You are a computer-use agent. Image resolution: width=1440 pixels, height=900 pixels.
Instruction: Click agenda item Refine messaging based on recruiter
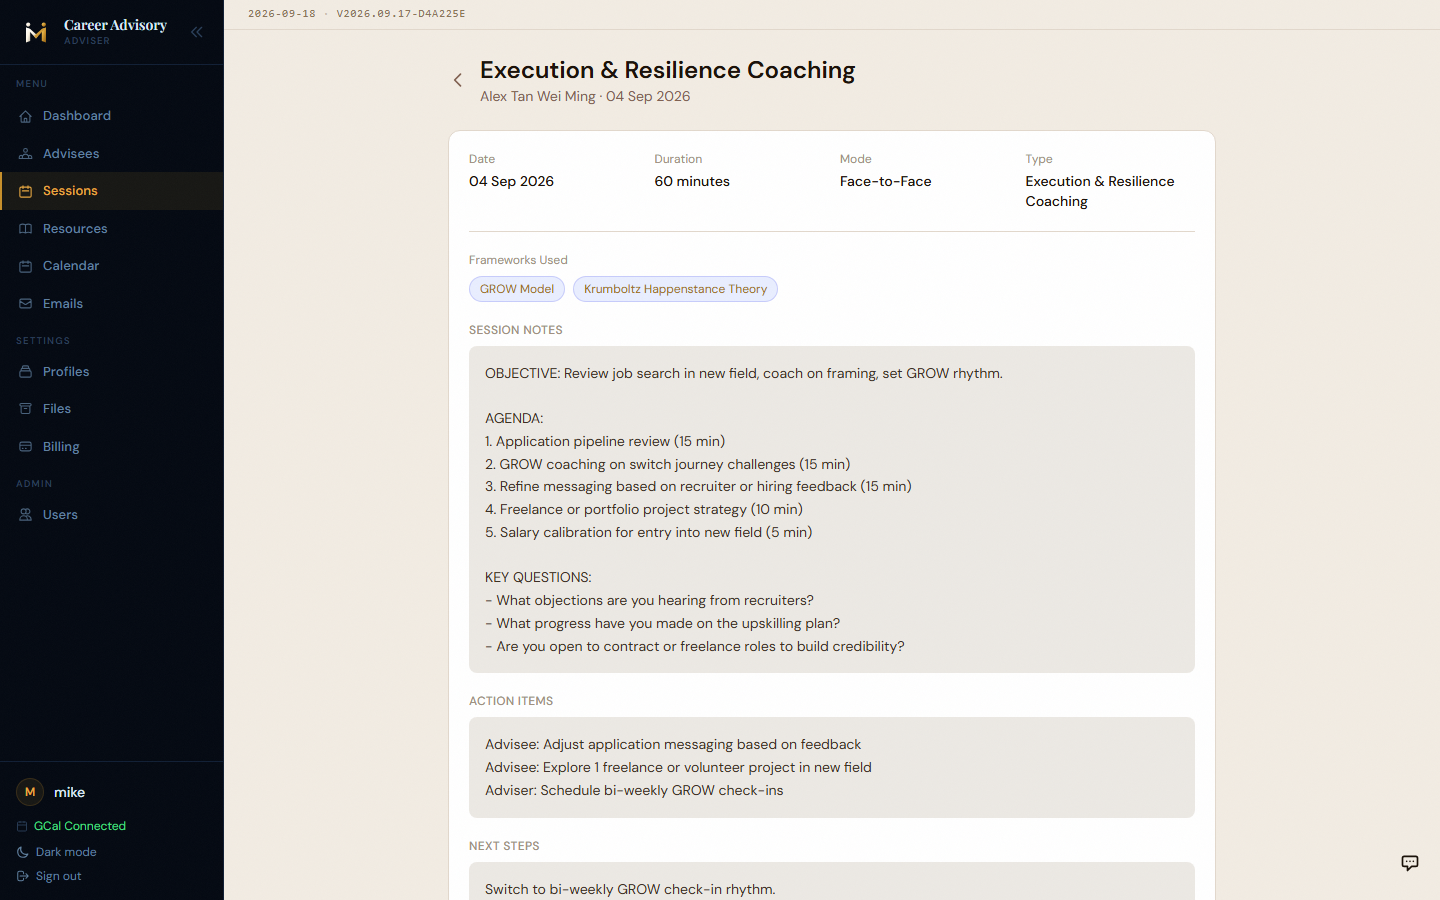(x=698, y=487)
